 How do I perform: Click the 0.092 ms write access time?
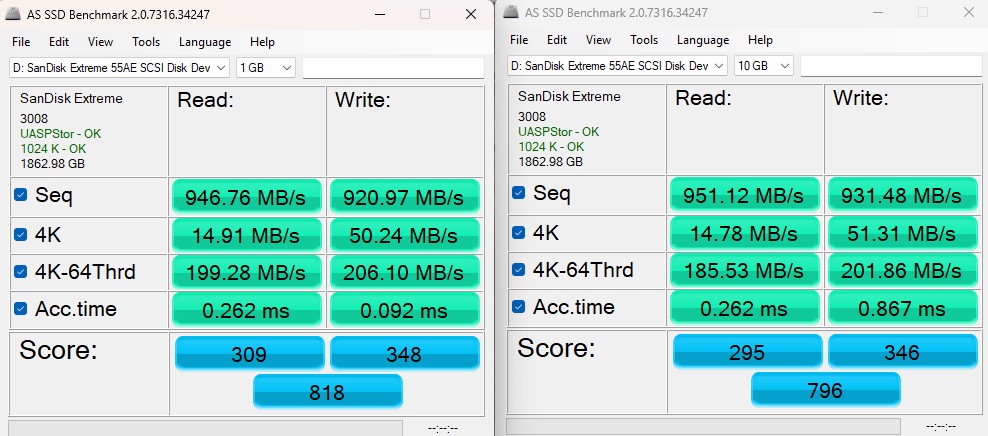[x=405, y=310]
